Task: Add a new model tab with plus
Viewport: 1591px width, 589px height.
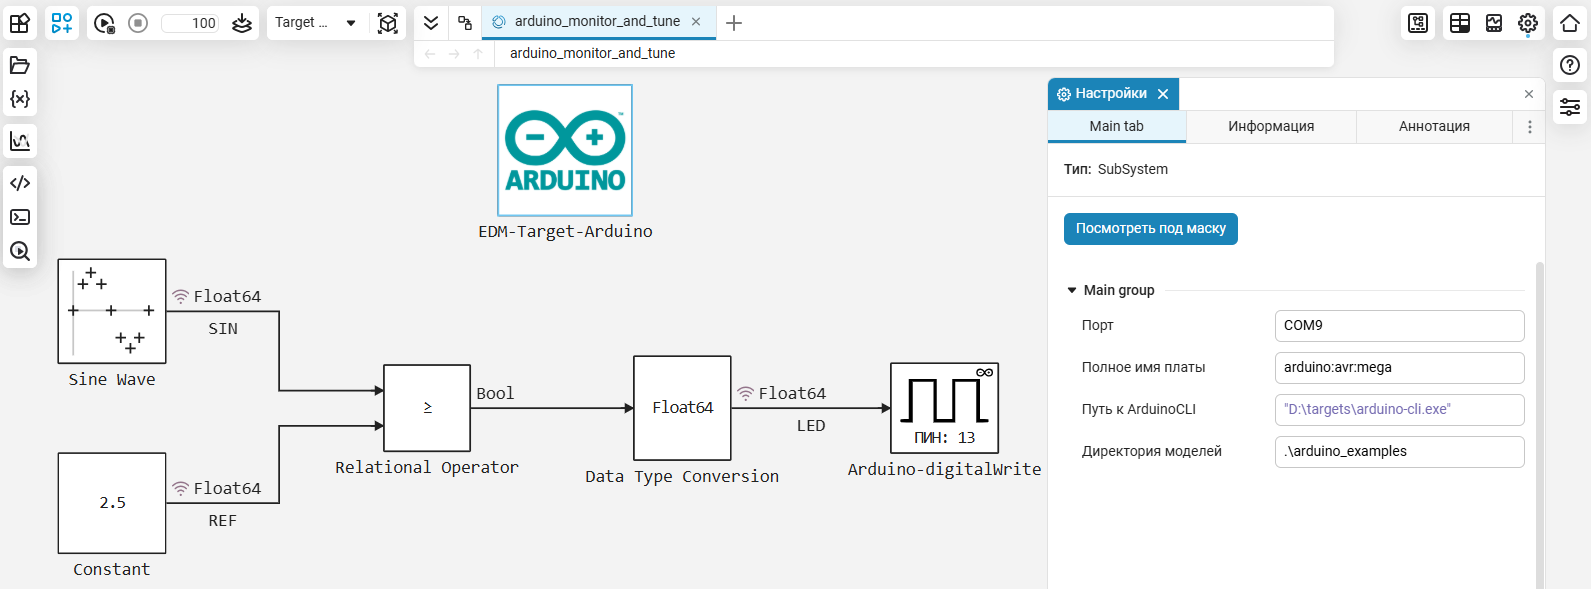Action: pos(734,23)
